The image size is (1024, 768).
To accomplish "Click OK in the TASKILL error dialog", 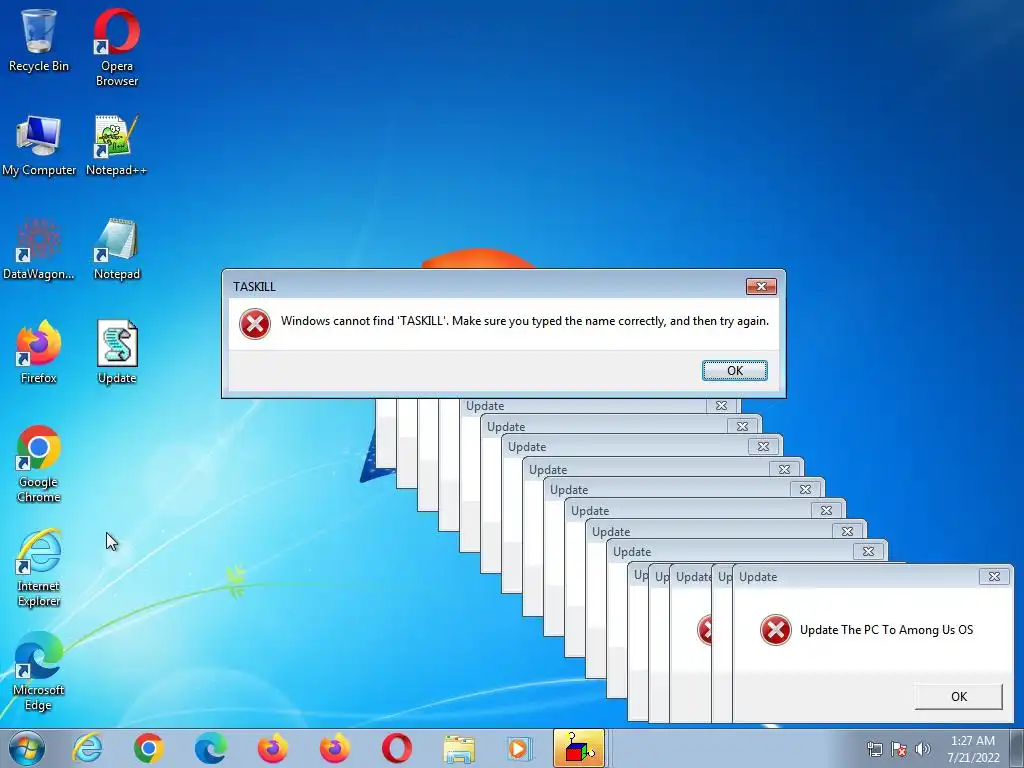I will point(735,370).
